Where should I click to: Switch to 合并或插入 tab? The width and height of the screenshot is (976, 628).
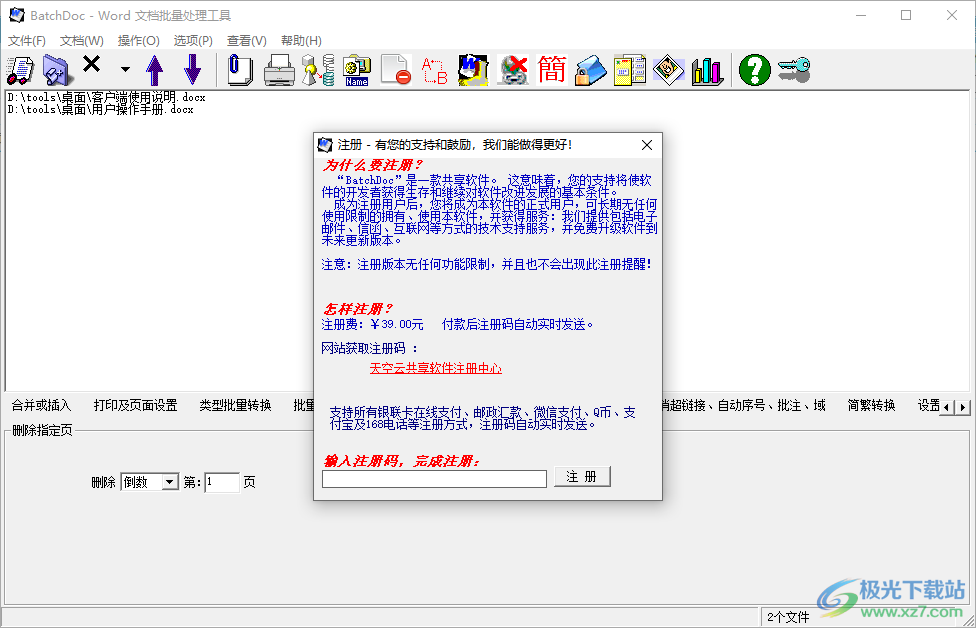[41, 406]
